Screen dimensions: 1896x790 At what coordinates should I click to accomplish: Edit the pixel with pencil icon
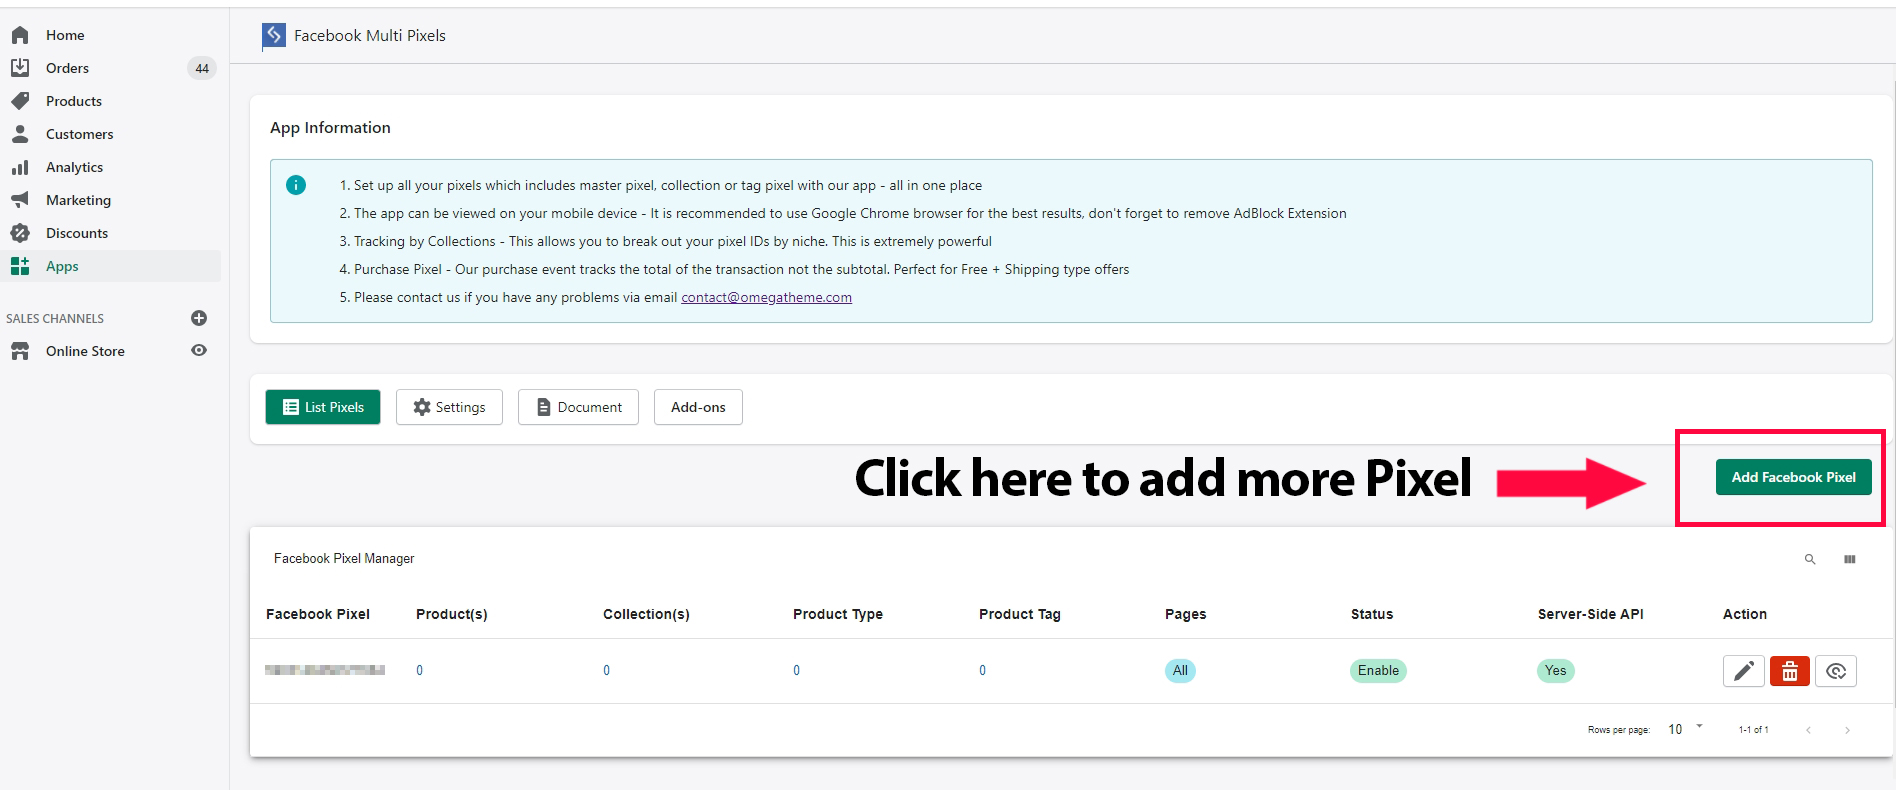1743,671
